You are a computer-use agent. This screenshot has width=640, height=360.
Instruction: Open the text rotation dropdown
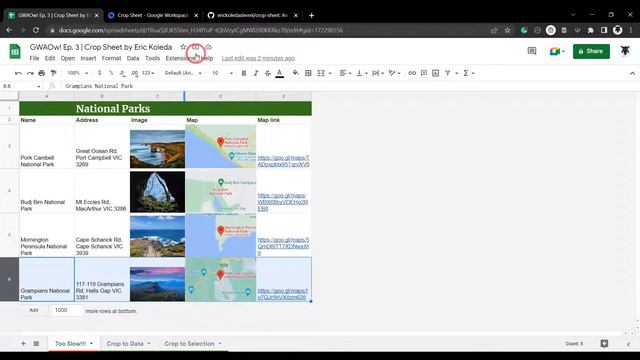(x=394, y=73)
